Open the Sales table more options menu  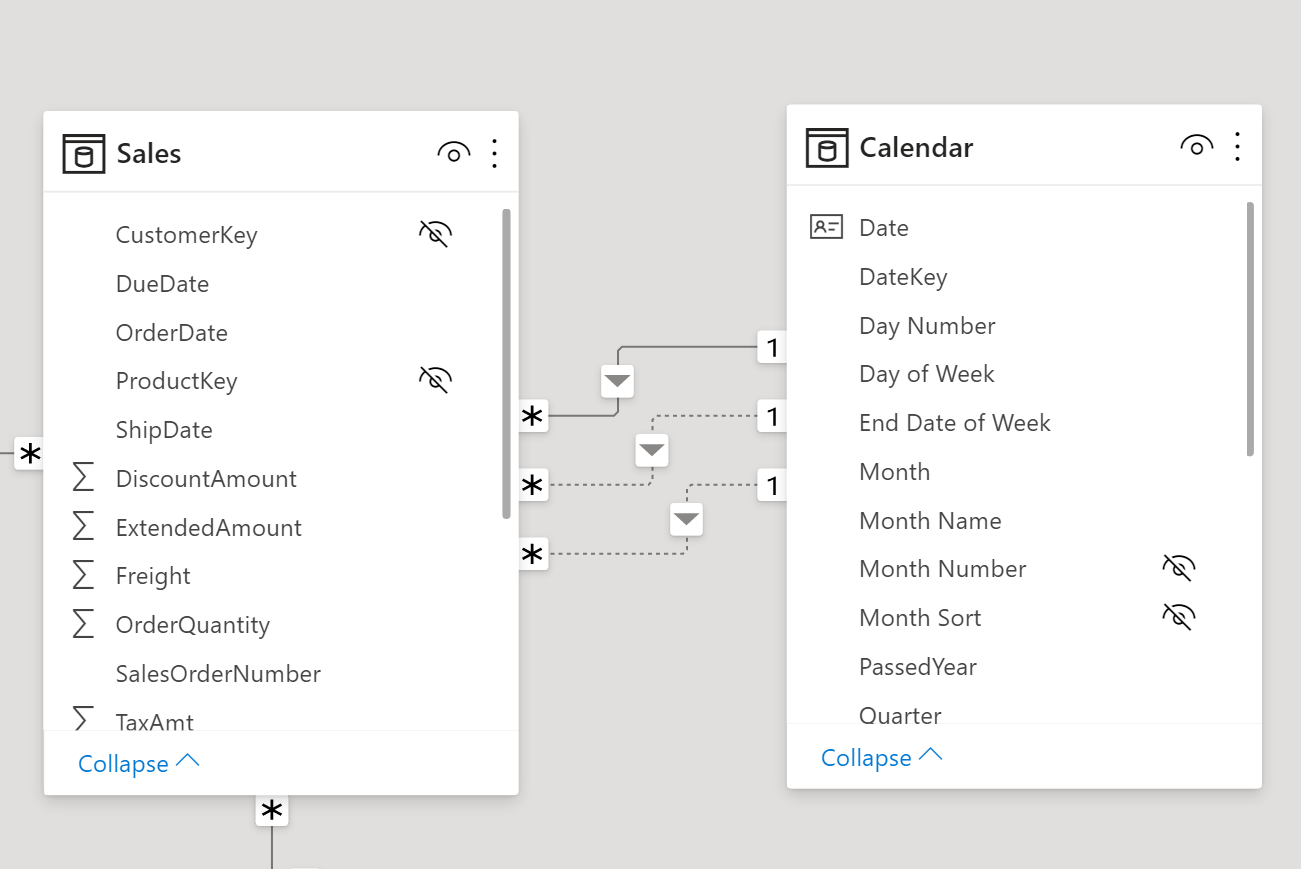[x=495, y=153]
